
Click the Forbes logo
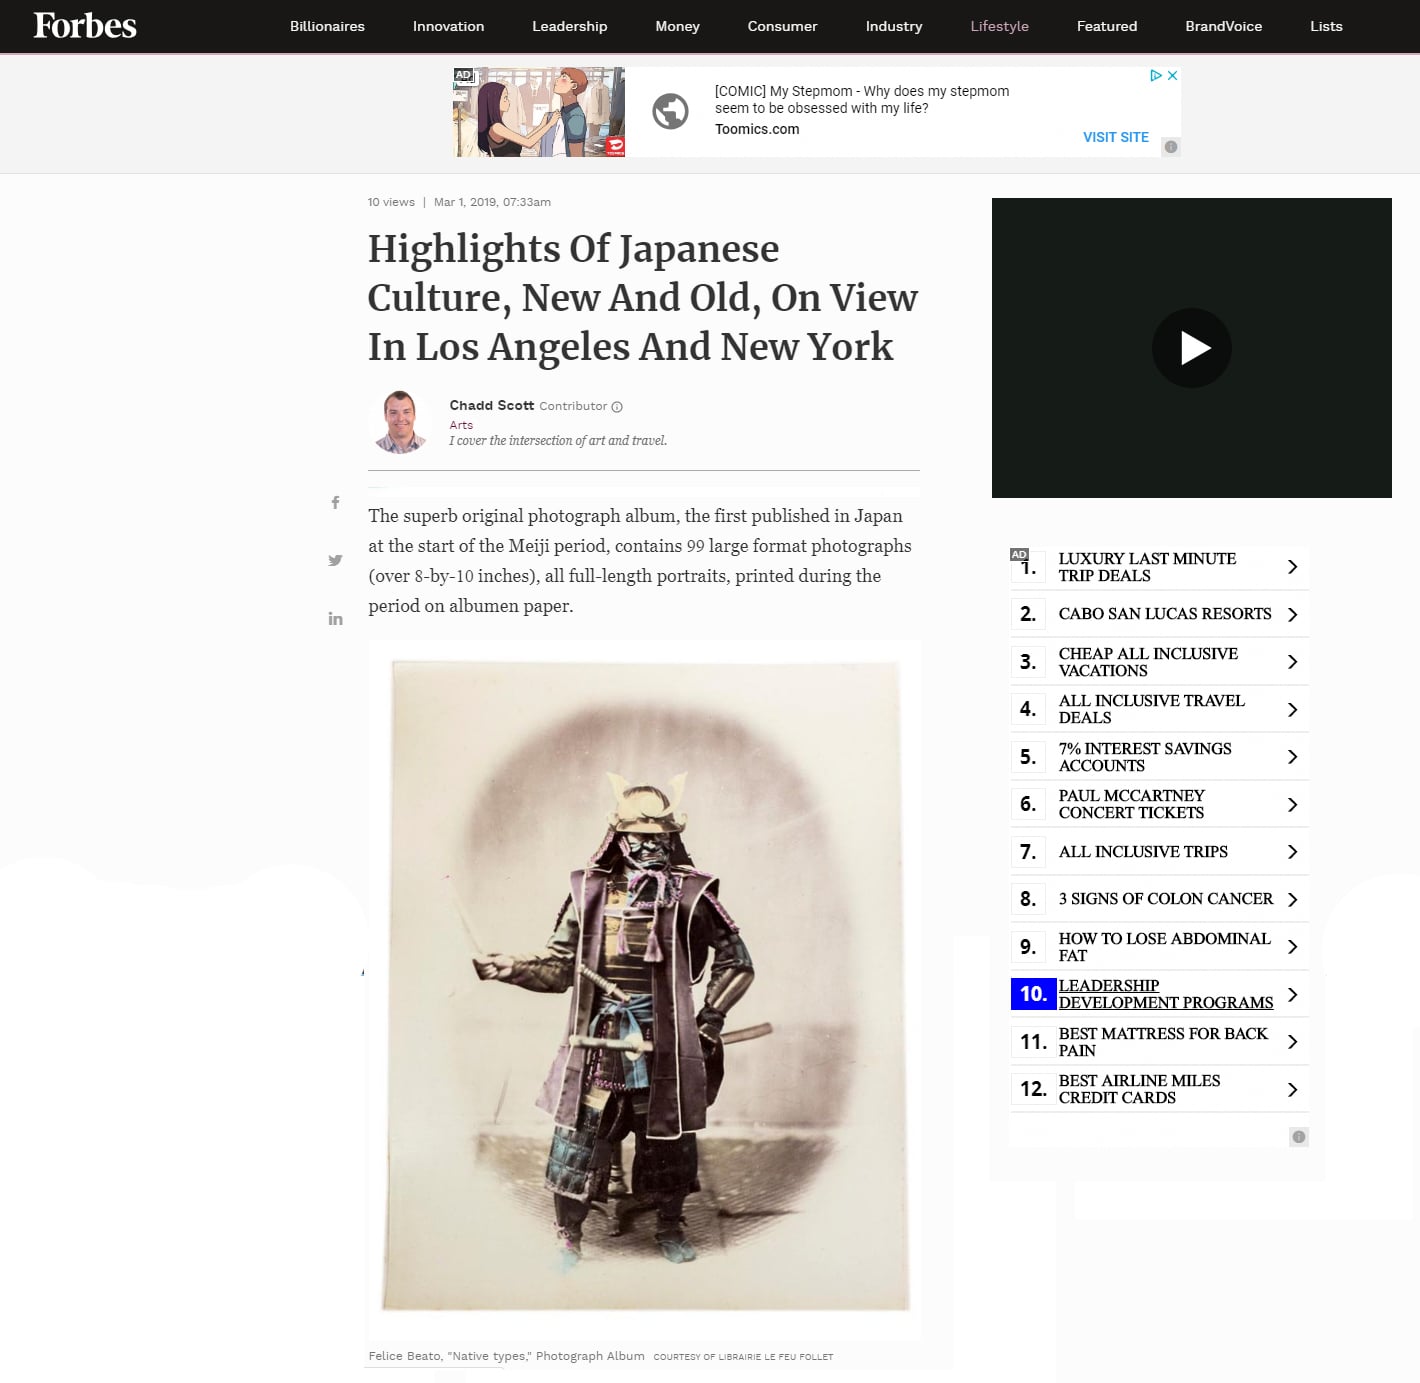(84, 26)
